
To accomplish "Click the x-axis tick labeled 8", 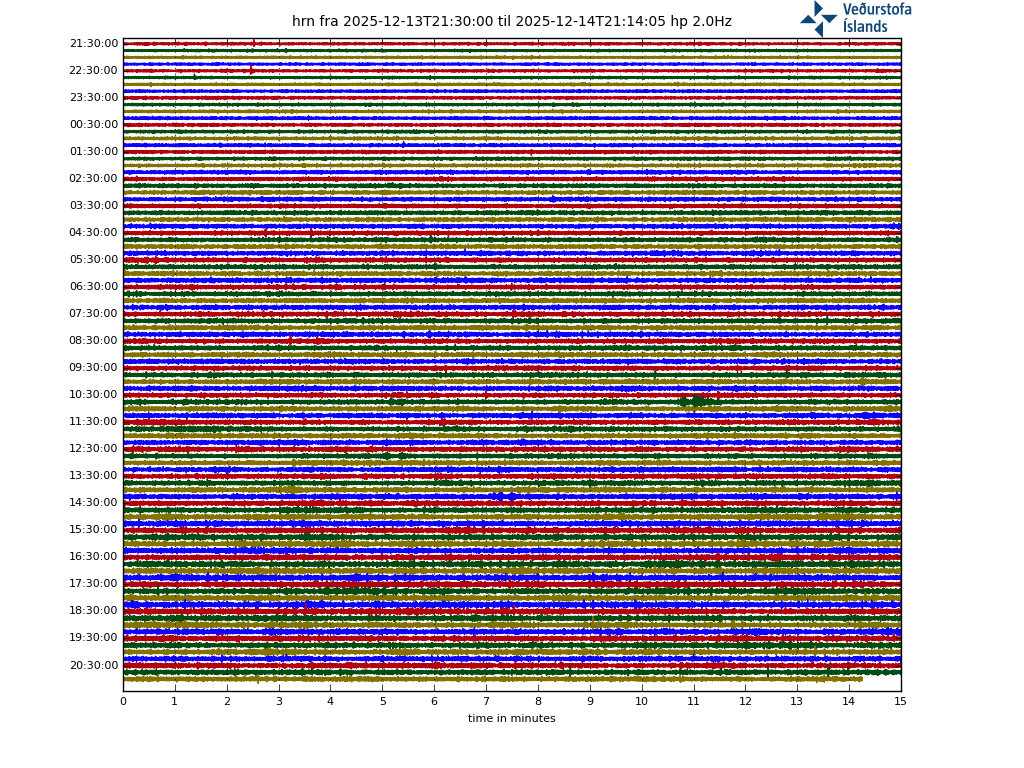I will click(x=538, y=701).
